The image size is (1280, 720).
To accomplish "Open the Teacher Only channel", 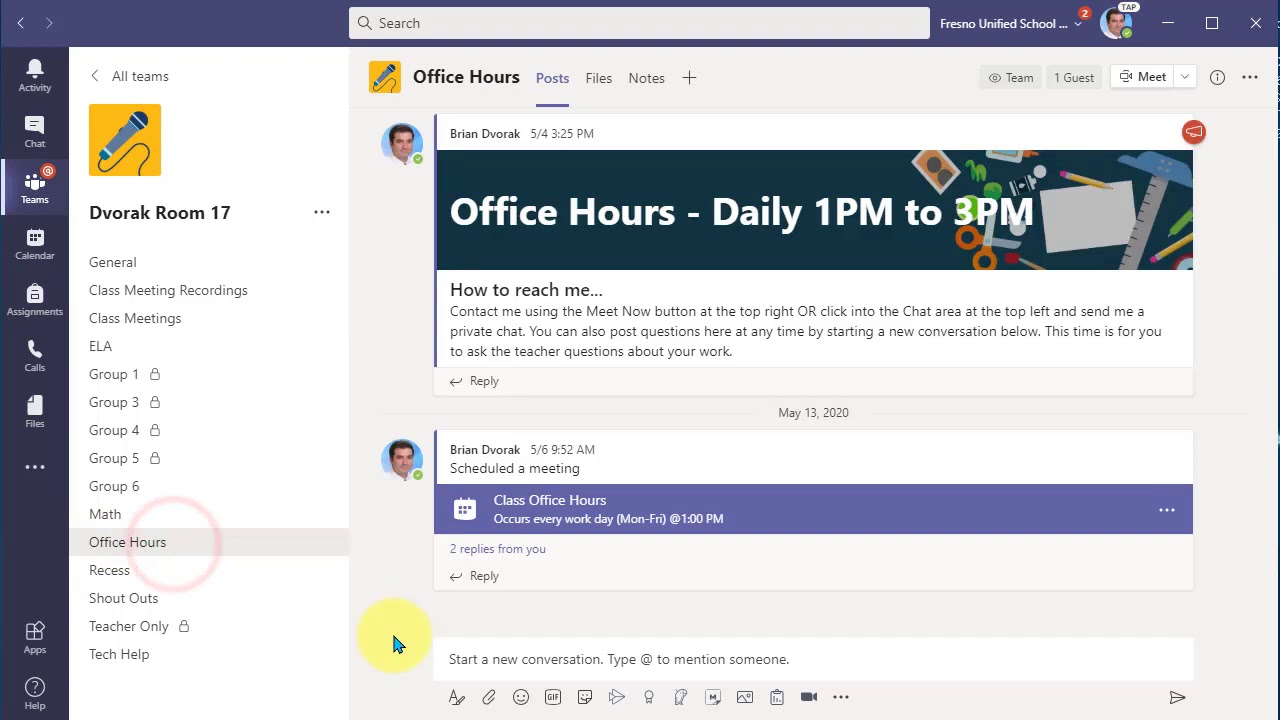I will click(x=129, y=626).
